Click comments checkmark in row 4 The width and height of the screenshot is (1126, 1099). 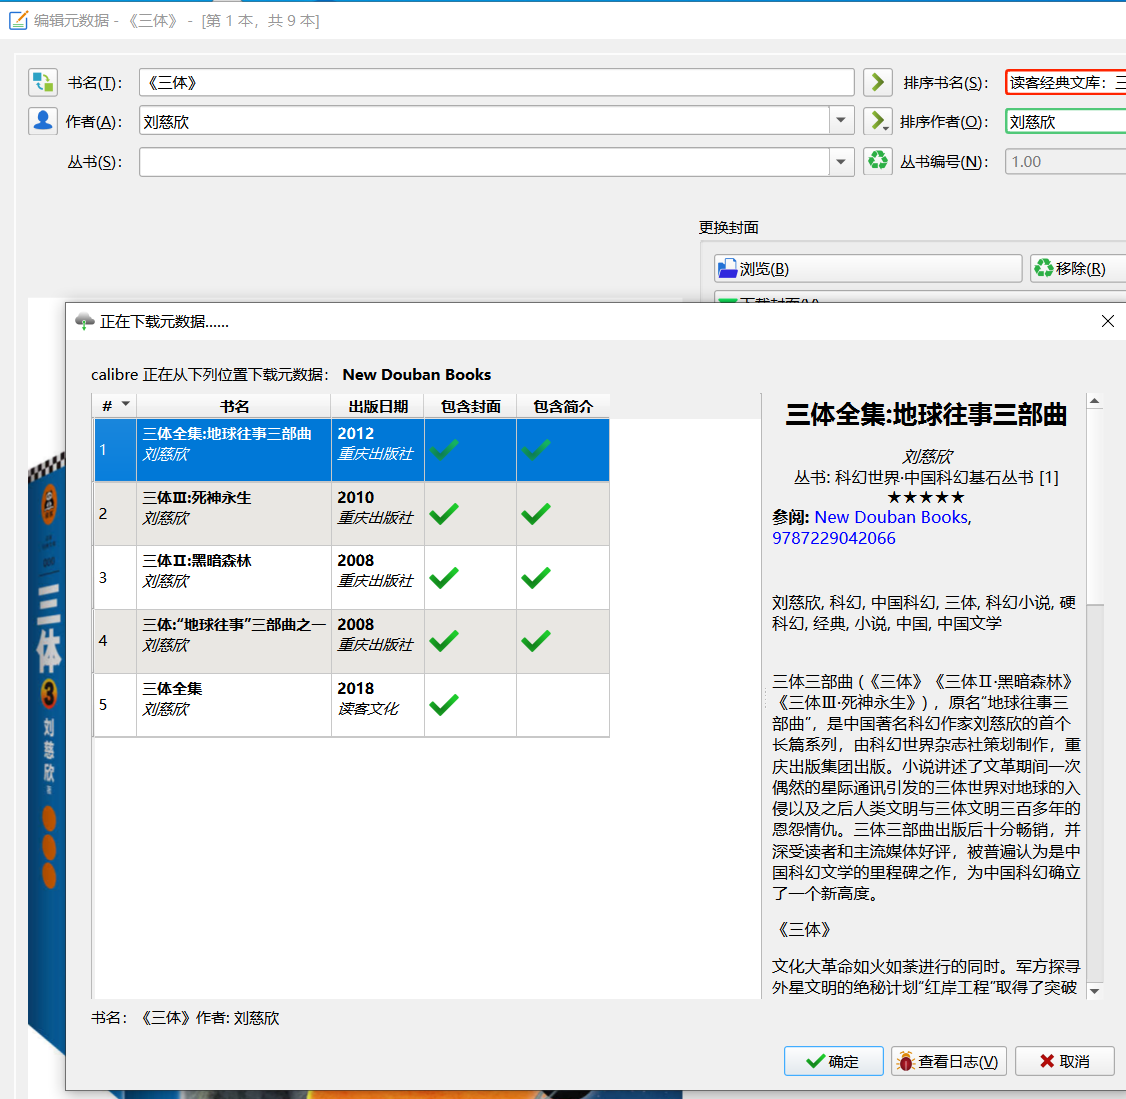tap(536, 640)
